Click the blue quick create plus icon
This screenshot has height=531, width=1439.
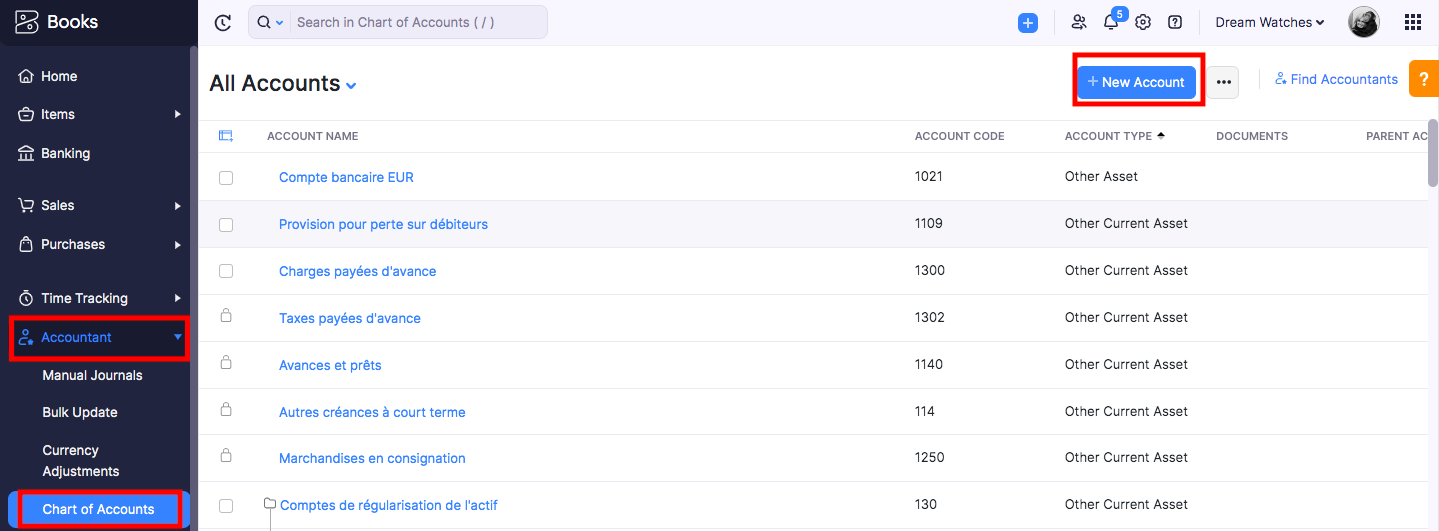point(1028,22)
